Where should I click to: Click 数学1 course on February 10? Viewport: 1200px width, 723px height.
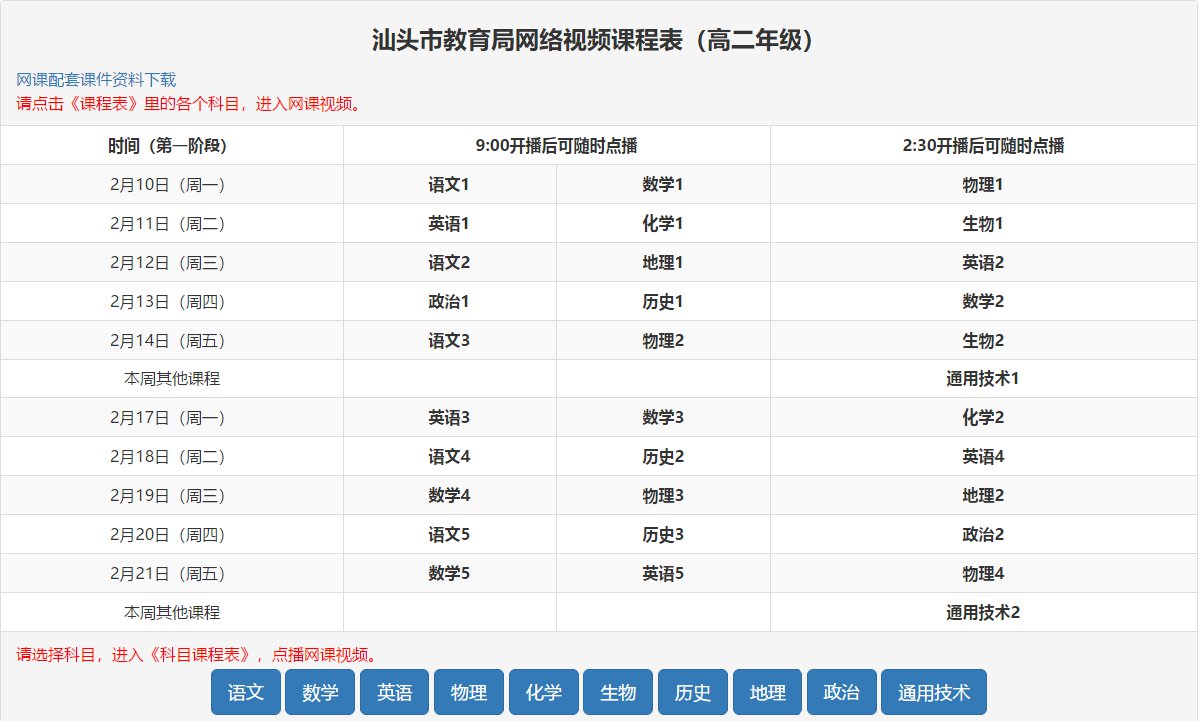coord(663,185)
